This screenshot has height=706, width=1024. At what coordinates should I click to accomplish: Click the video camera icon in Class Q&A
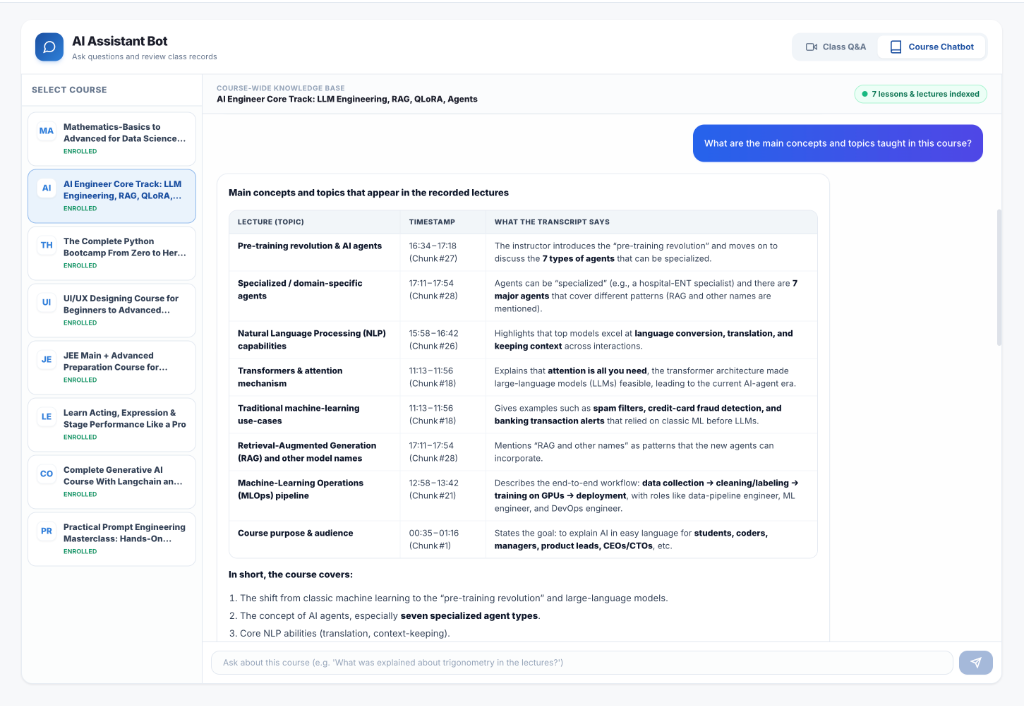812,47
